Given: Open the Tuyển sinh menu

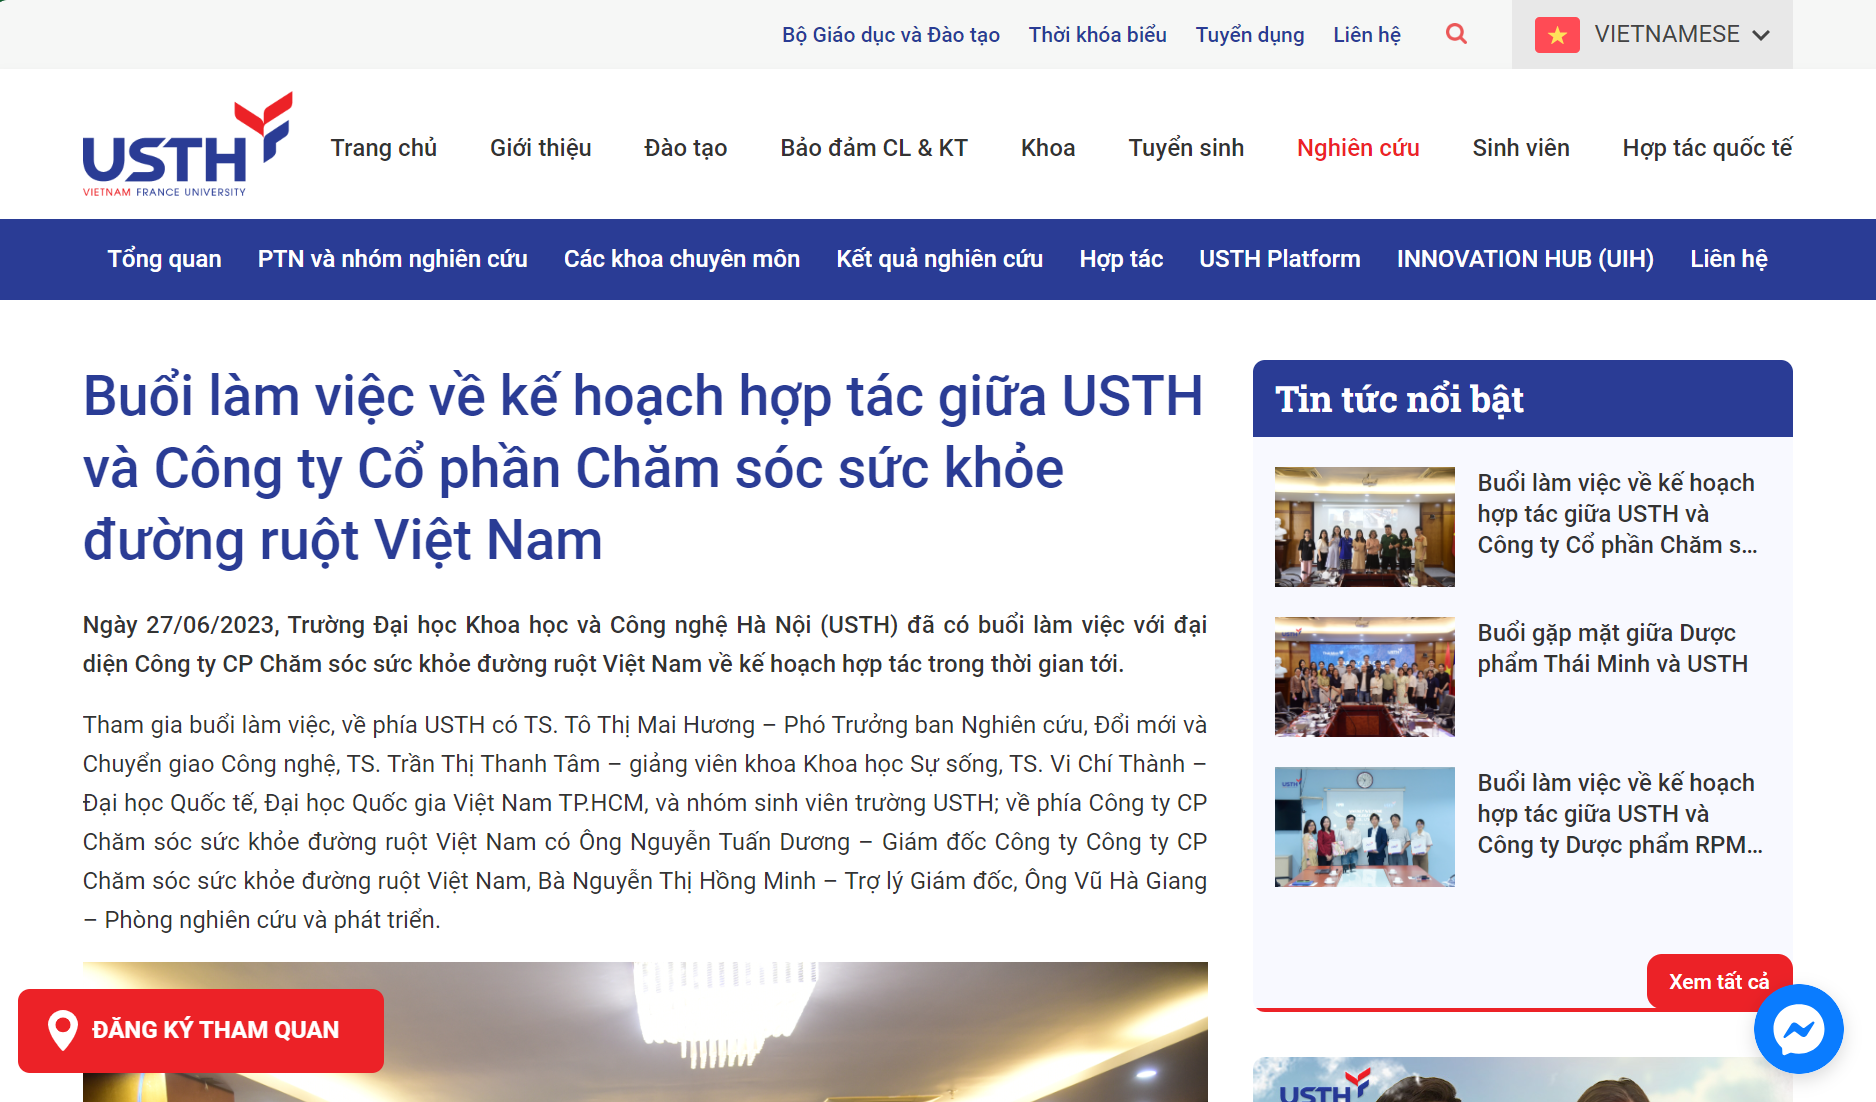Looking at the screenshot, I should (1186, 148).
